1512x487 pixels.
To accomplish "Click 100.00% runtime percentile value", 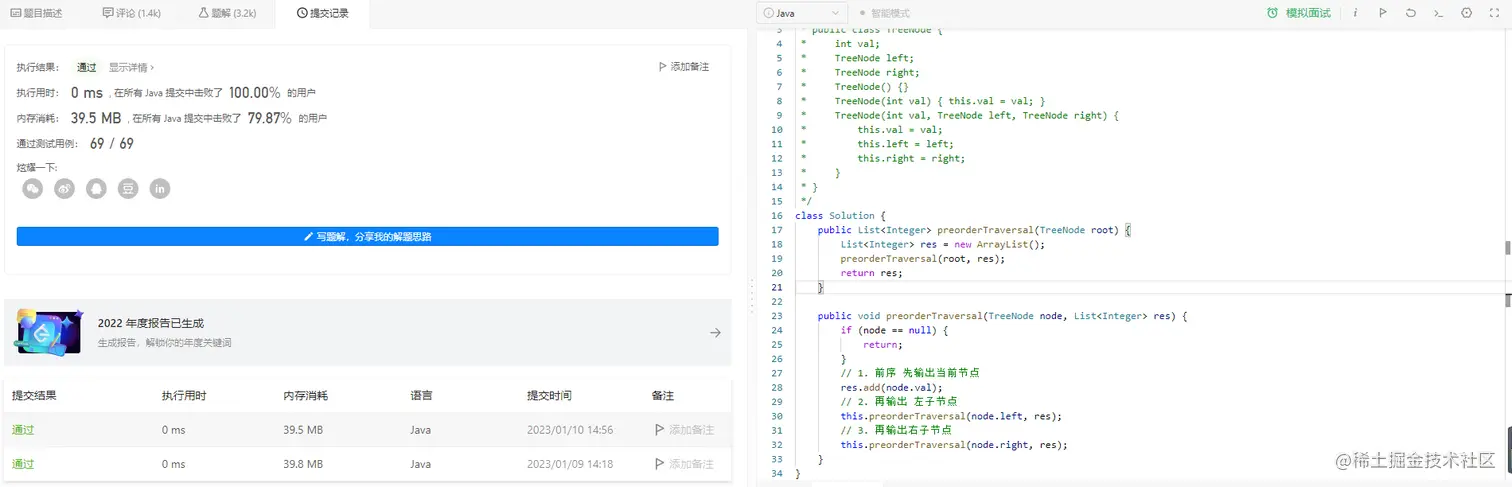I will pyautogui.click(x=254, y=92).
